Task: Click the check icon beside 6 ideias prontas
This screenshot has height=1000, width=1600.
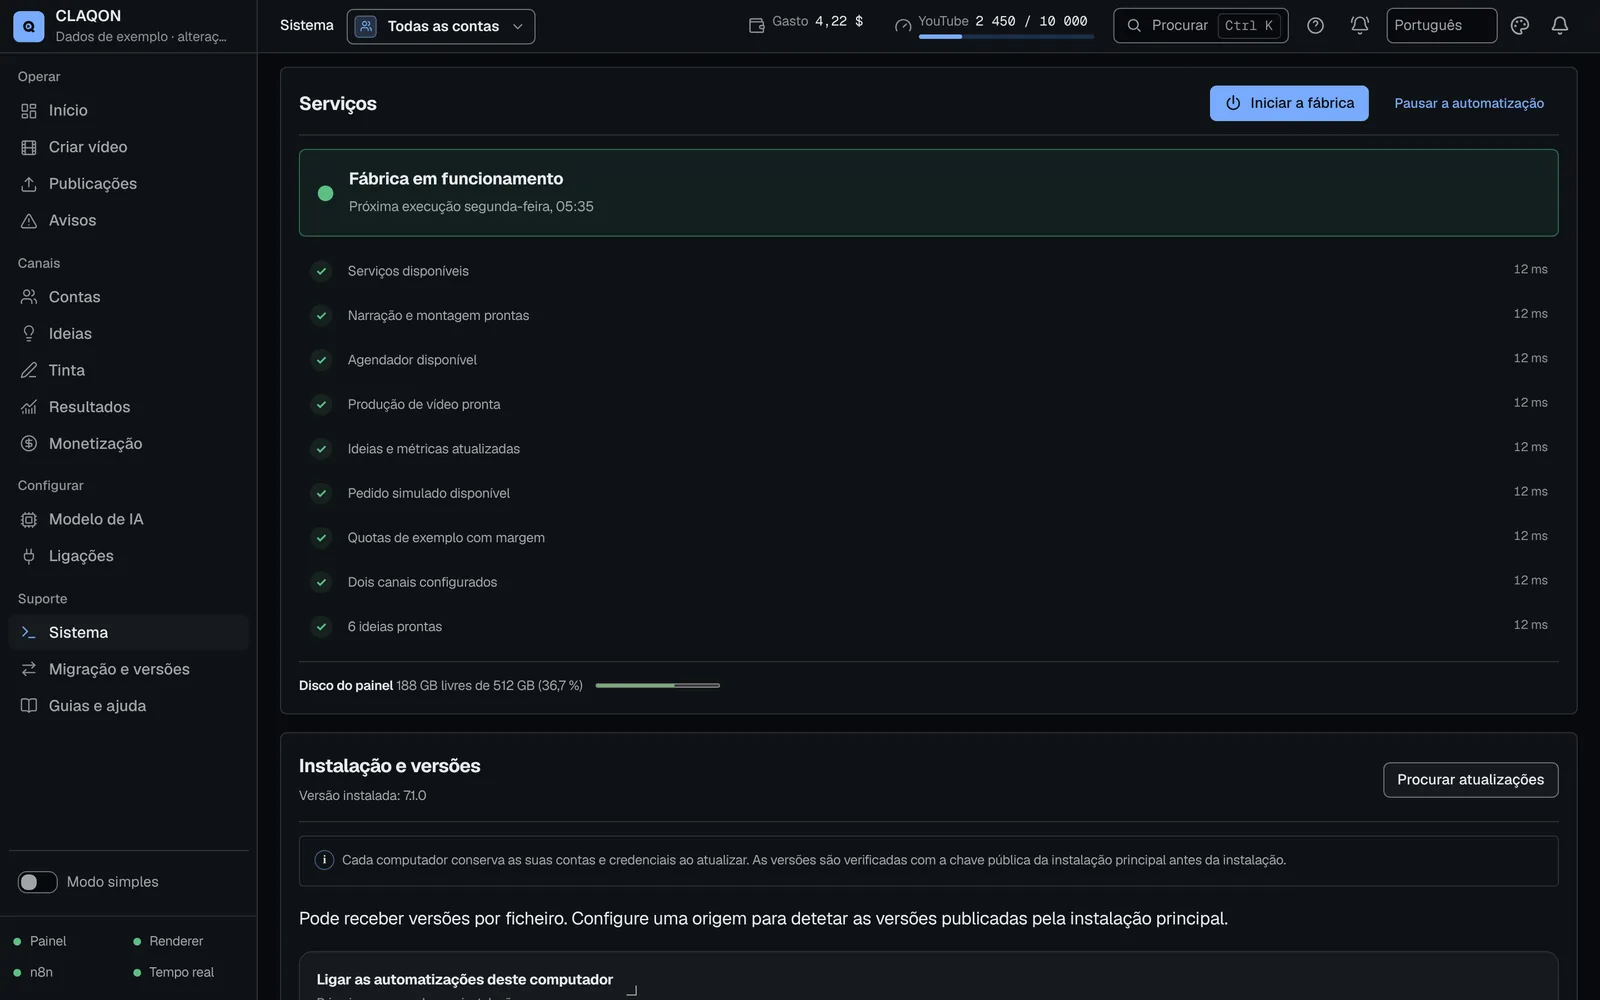Action: click(x=321, y=627)
